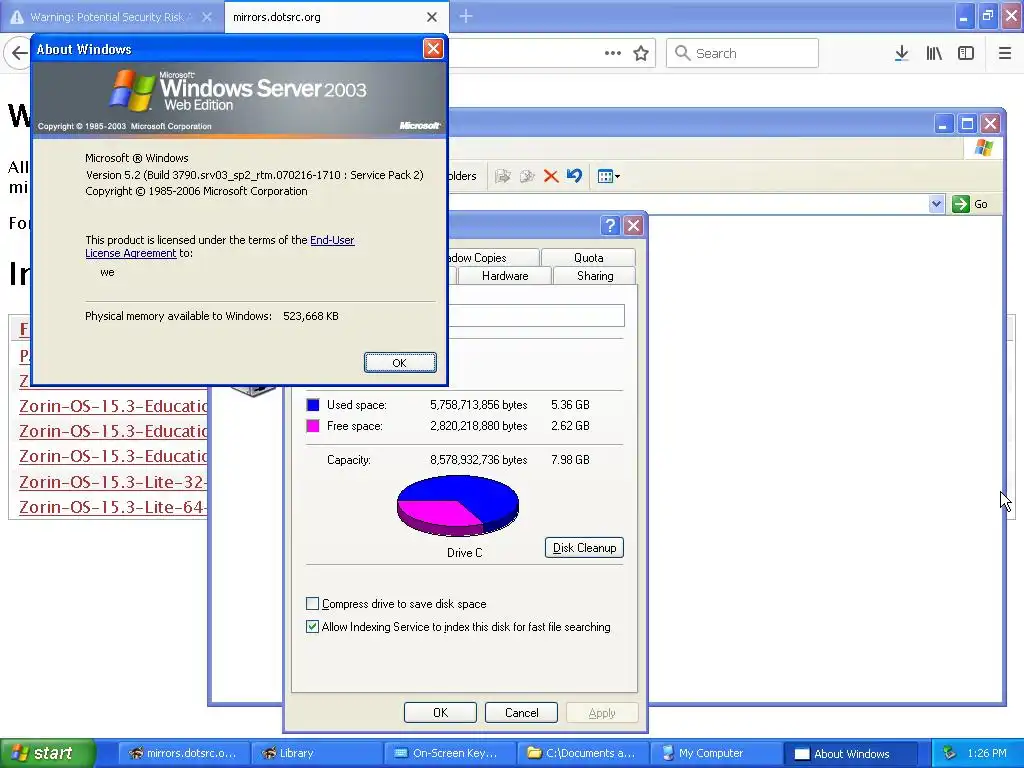Image resolution: width=1024 pixels, height=768 pixels.
Task: Open Firefox Library icon in toolbar
Action: pos(934,53)
